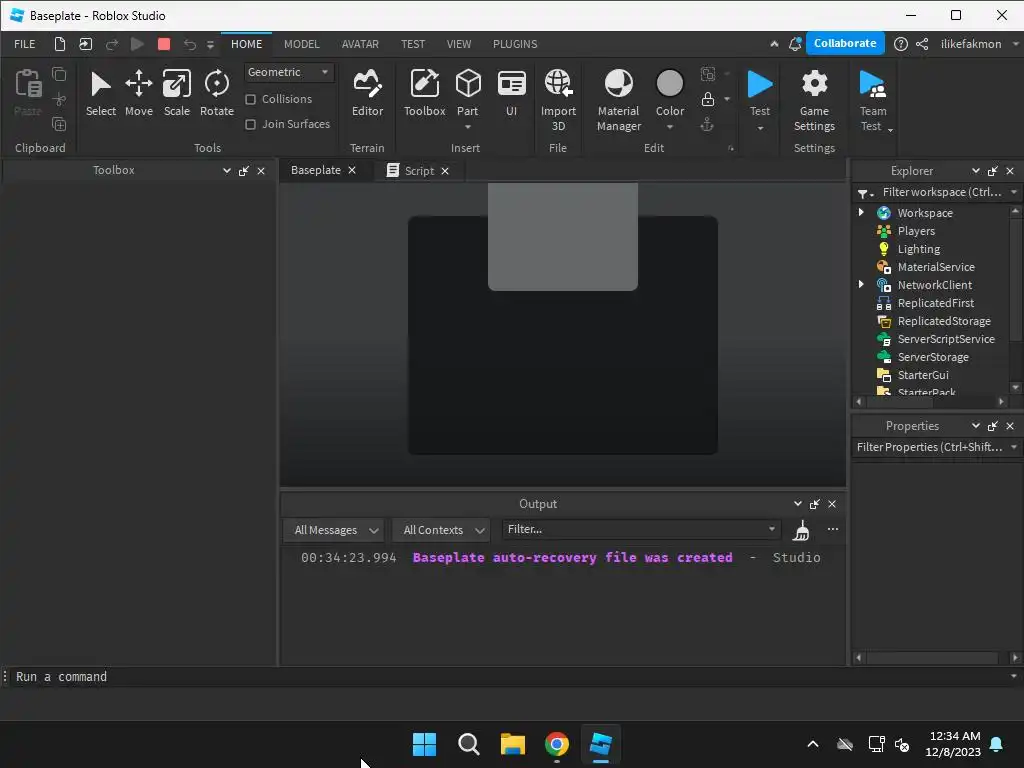Show hidden system tray icons
Screen dimensions: 1024x768
812,744
